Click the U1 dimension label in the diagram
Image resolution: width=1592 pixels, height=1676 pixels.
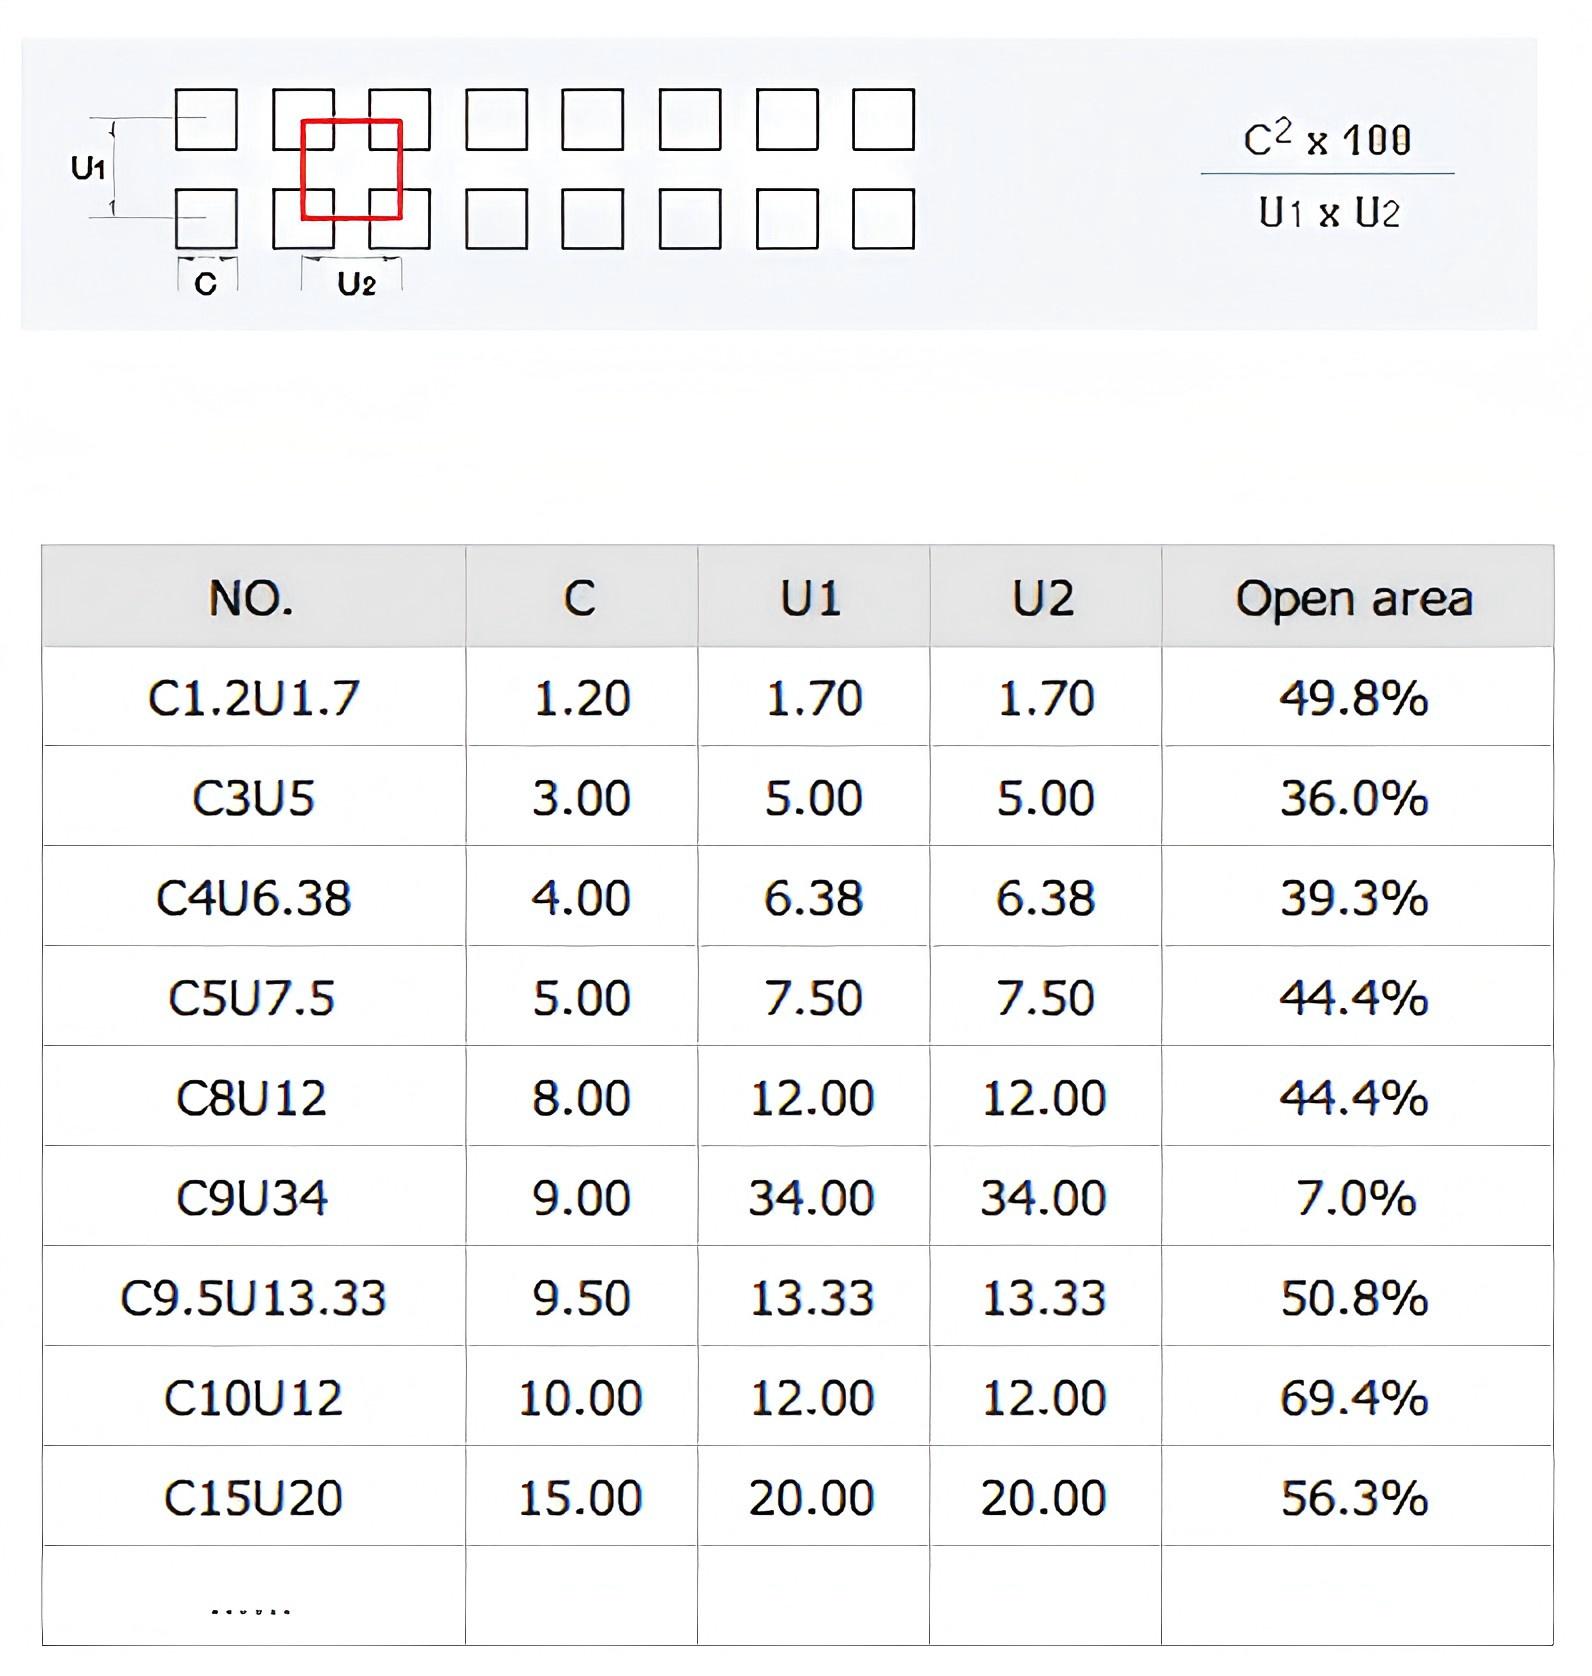coord(88,167)
